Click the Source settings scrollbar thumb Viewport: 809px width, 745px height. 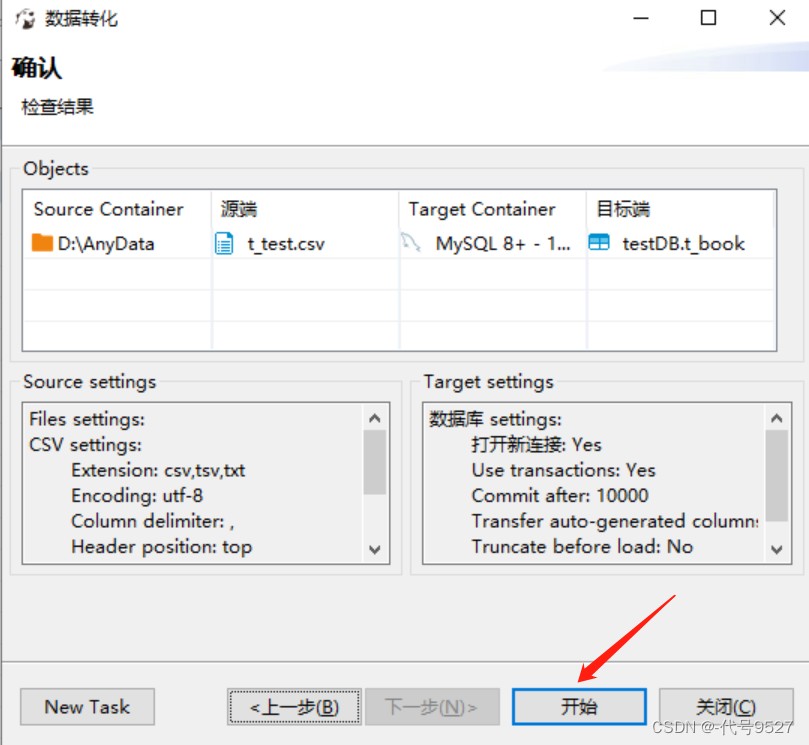point(375,462)
